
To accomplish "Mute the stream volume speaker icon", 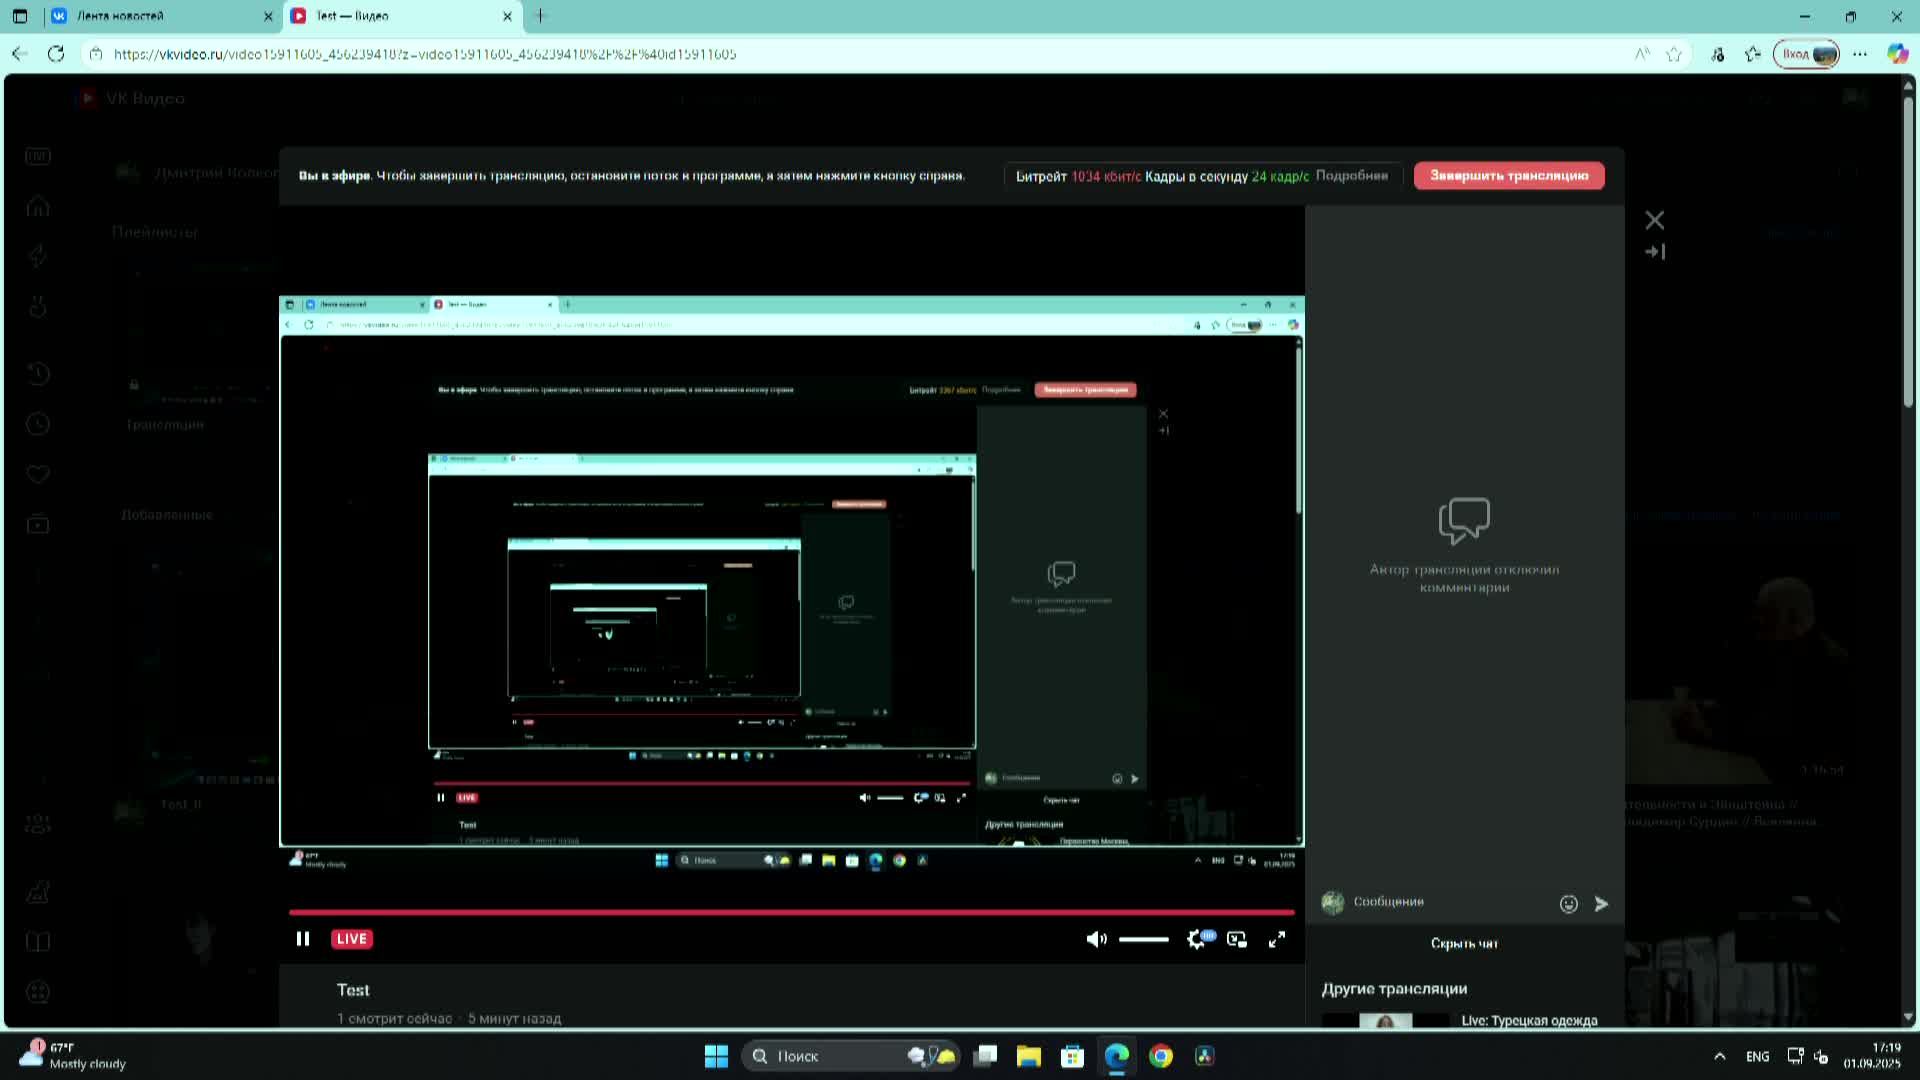I will click(1096, 939).
